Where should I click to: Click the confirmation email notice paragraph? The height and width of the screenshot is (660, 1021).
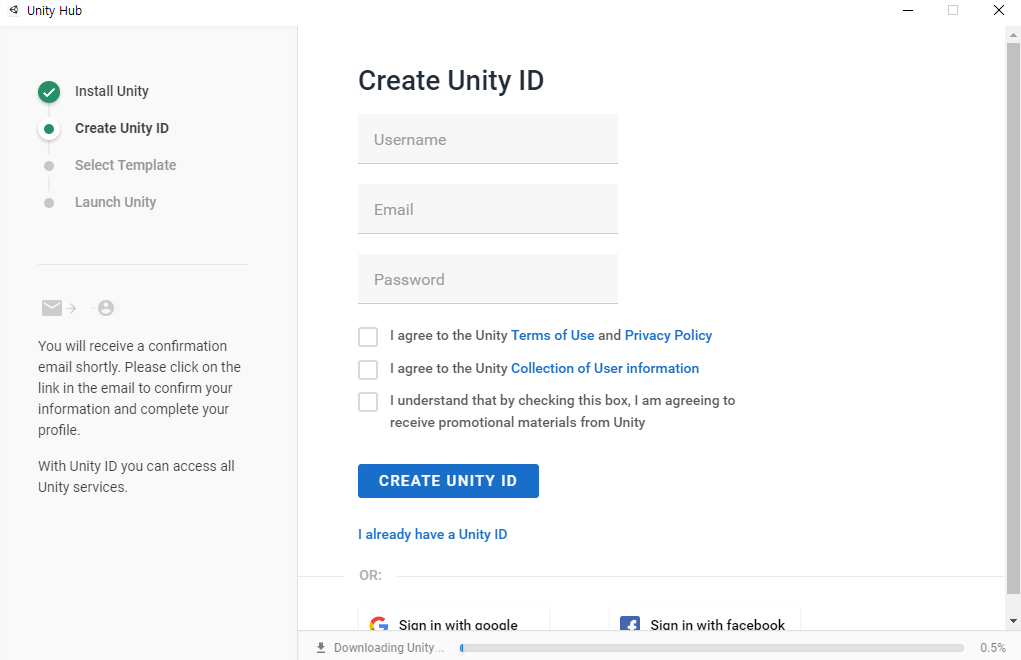pos(139,388)
